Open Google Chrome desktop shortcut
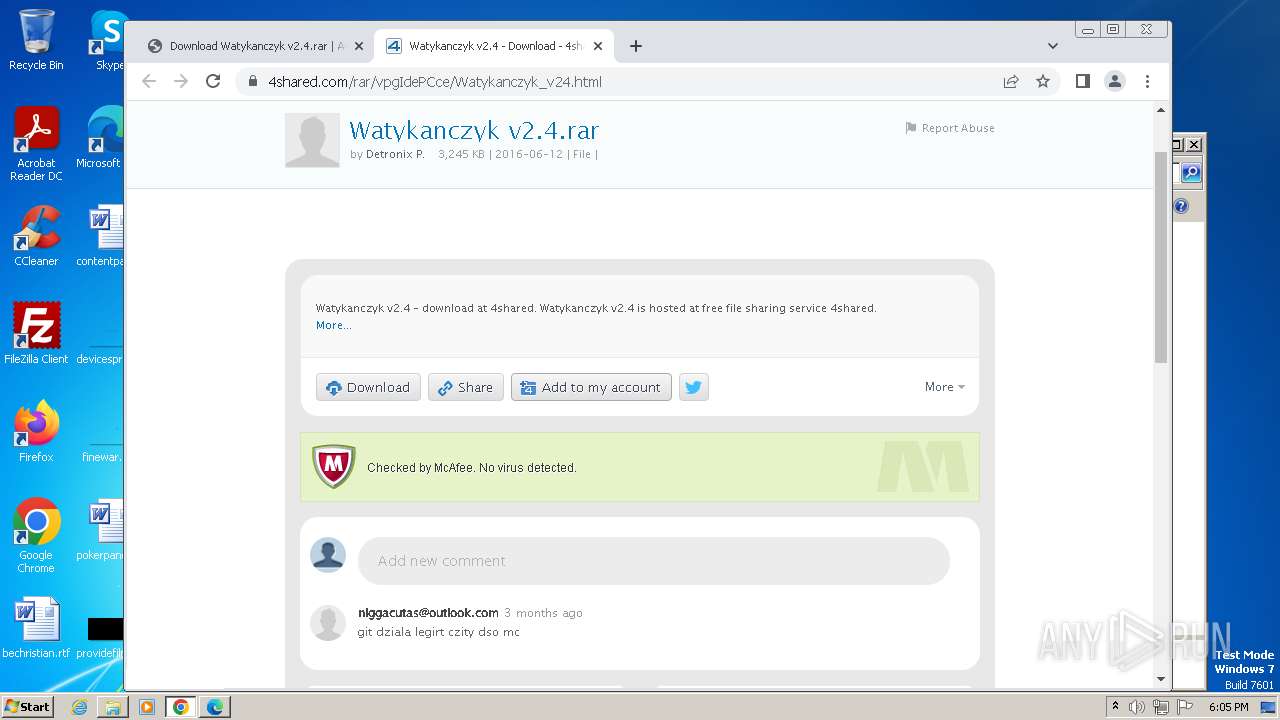Viewport: 1280px width, 720px height. pyautogui.click(x=36, y=536)
